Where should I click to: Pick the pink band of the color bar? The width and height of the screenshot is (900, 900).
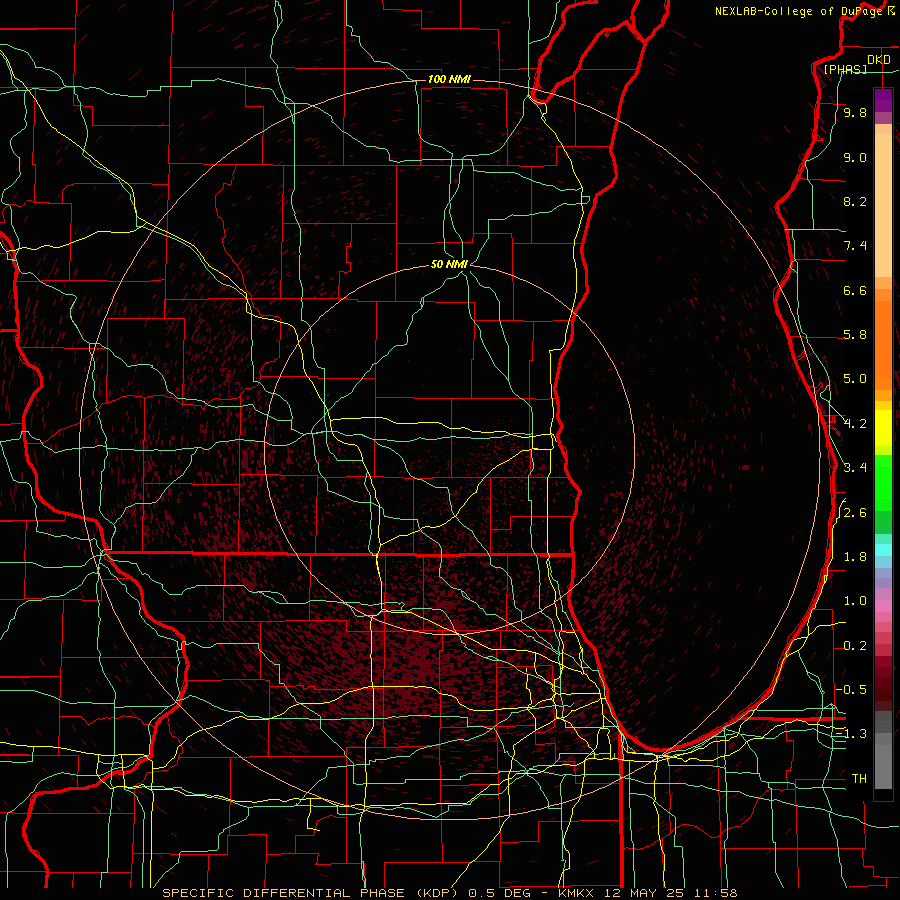(x=883, y=606)
